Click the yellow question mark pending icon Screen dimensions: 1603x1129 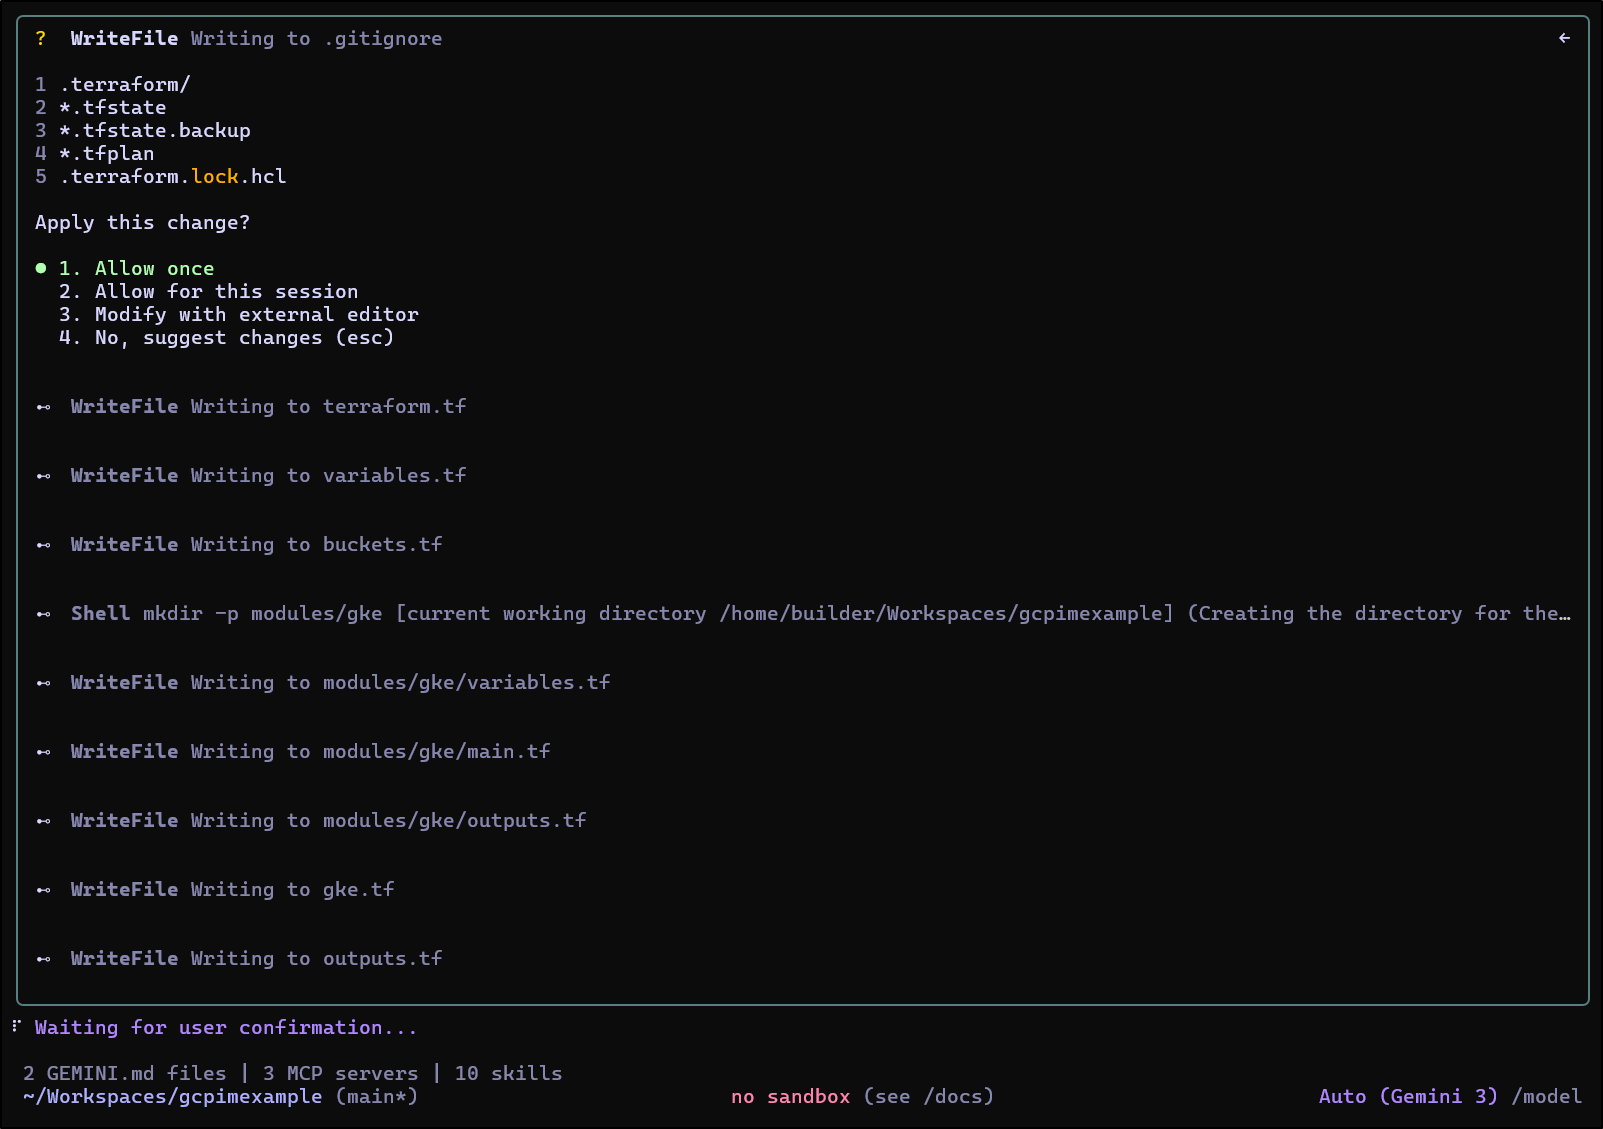click(x=41, y=39)
